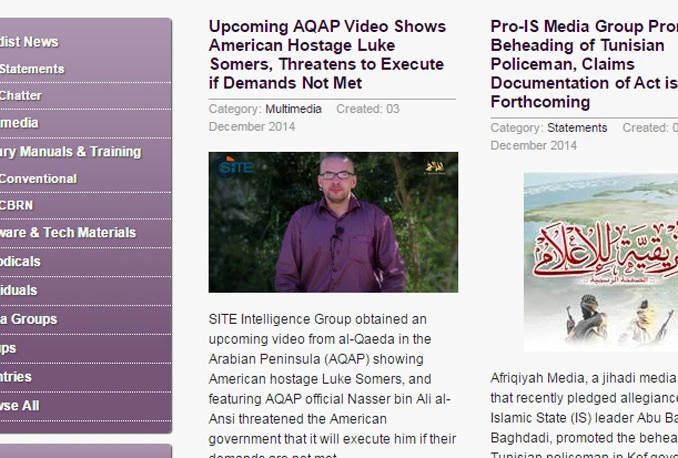Select the 'wse All' sidebar entry
Viewport: 678px width, 458px height.
(19, 406)
